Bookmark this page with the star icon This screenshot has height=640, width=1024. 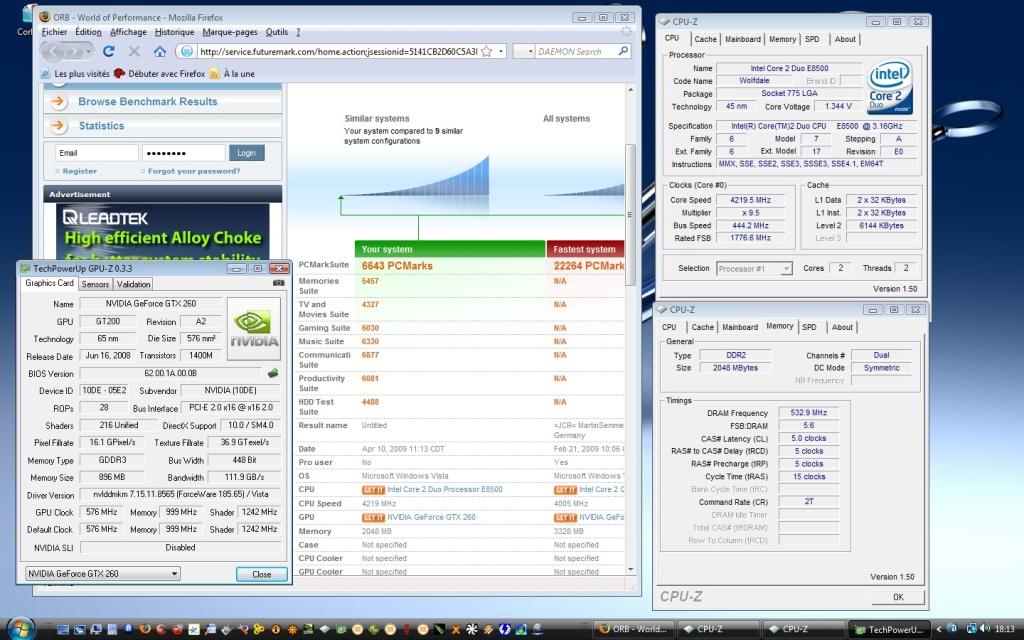click(x=487, y=51)
